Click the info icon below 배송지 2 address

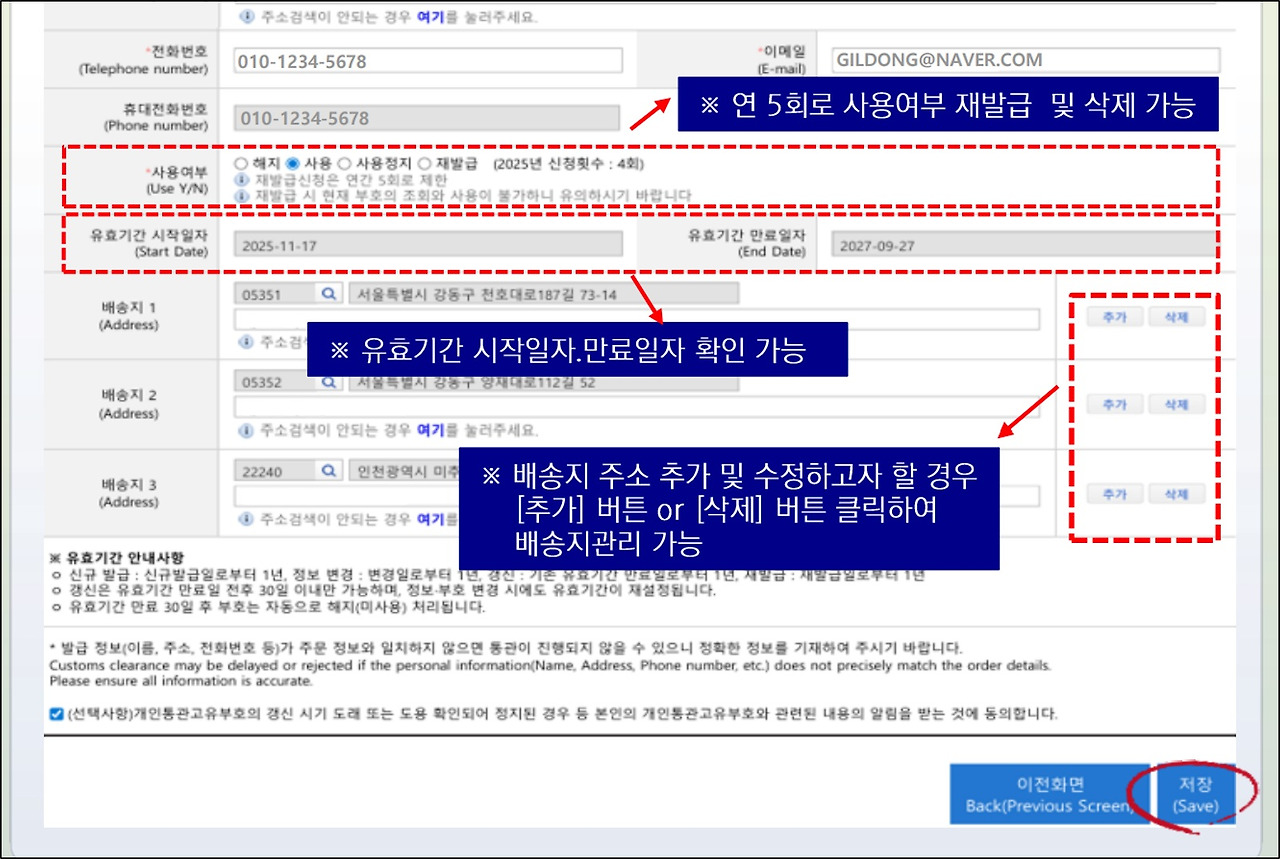click(x=245, y=431)
